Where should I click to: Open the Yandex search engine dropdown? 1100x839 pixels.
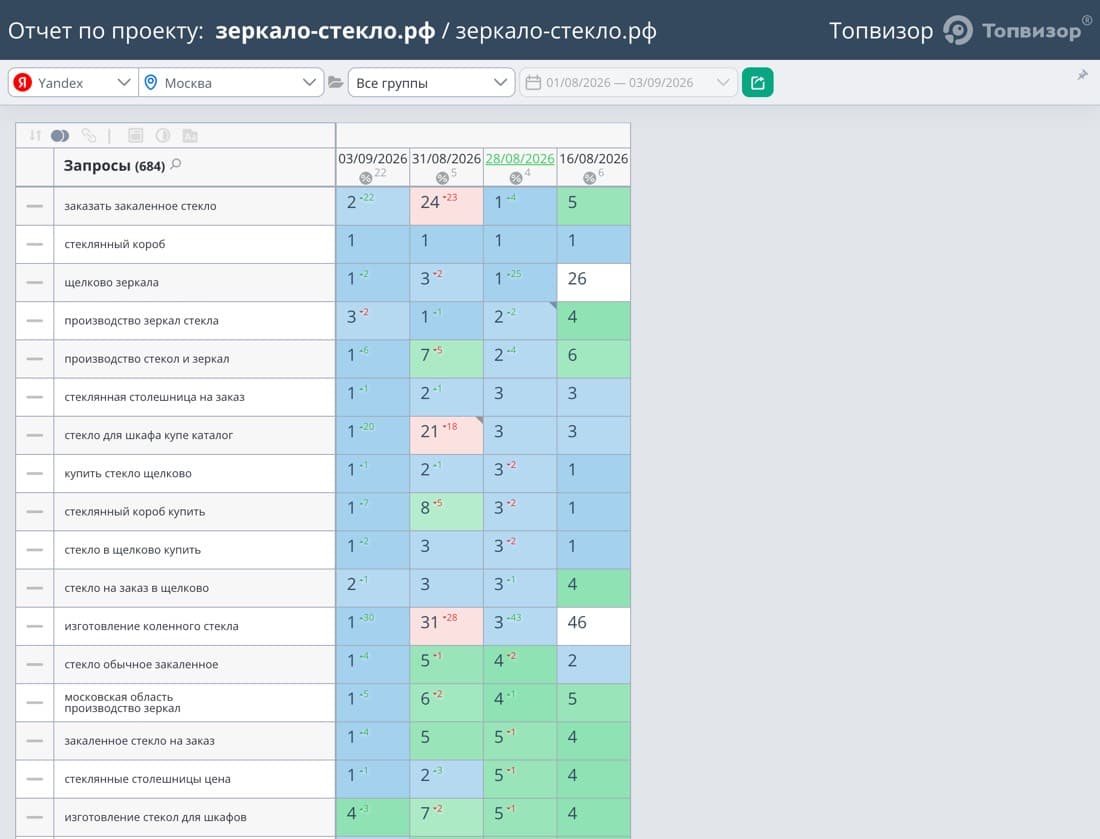tap(73, 83)
